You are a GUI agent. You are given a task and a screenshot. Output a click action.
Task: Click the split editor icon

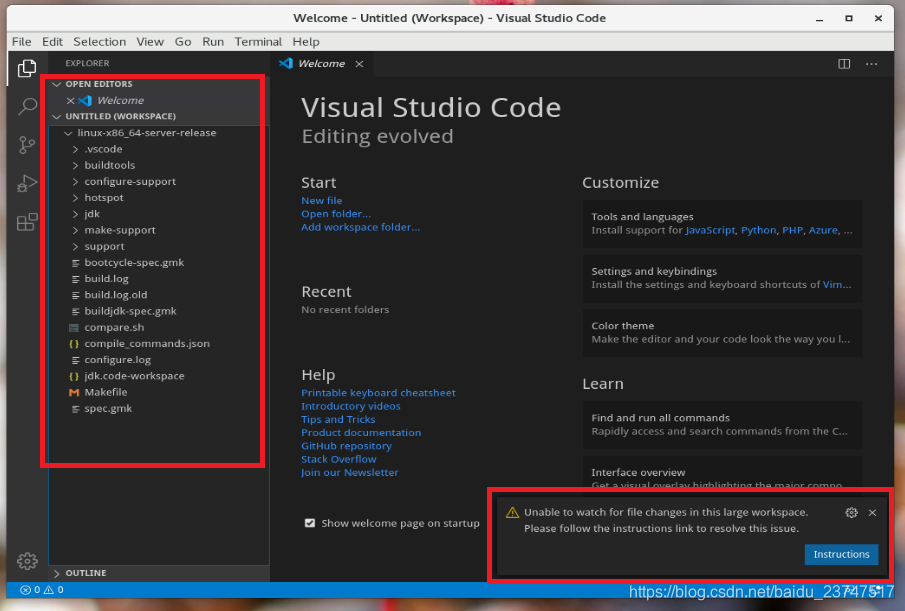(844, 63)
